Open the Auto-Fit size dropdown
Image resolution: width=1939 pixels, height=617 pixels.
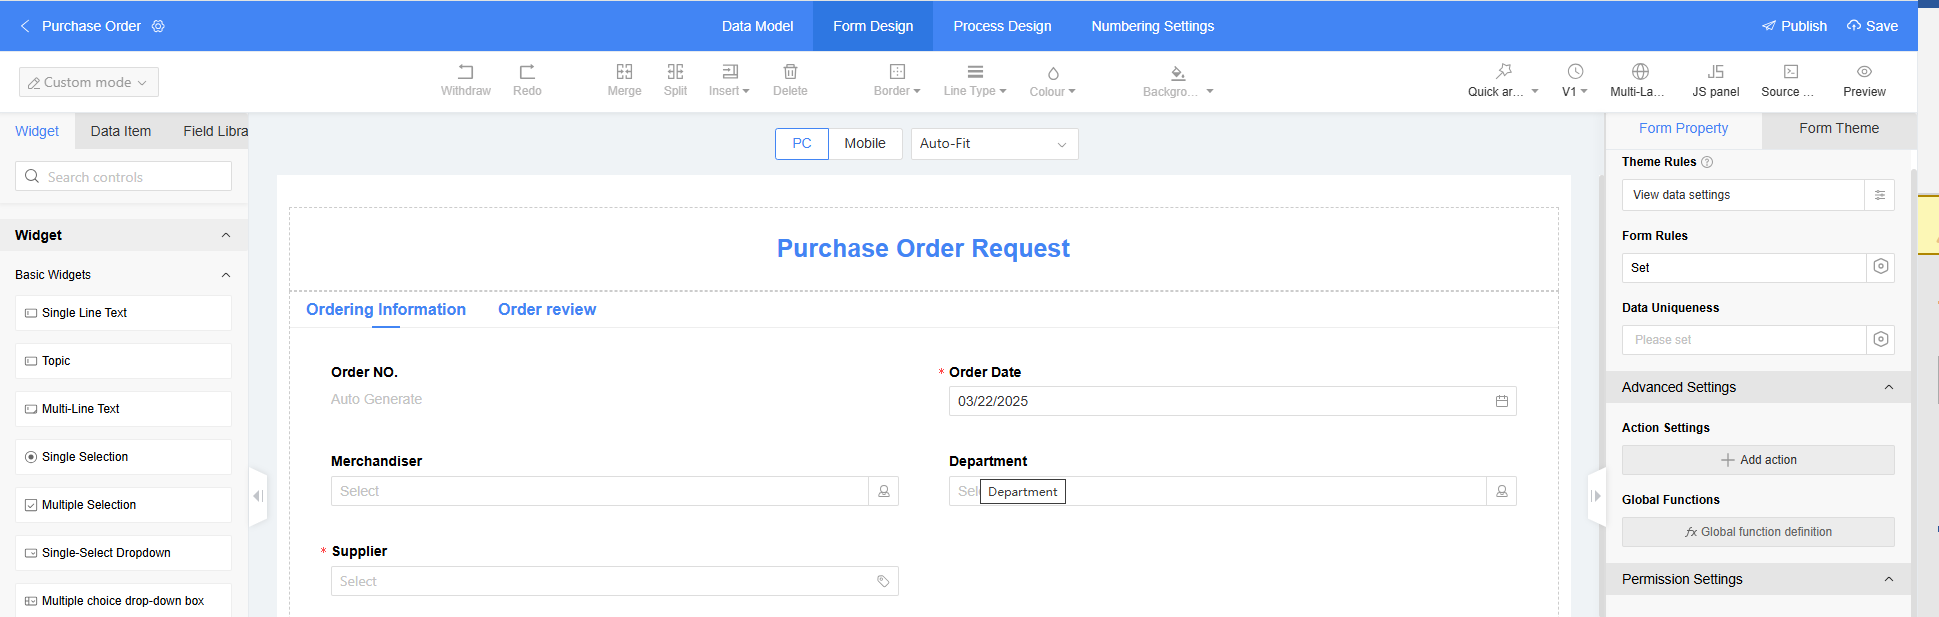(x=994, y=144)
